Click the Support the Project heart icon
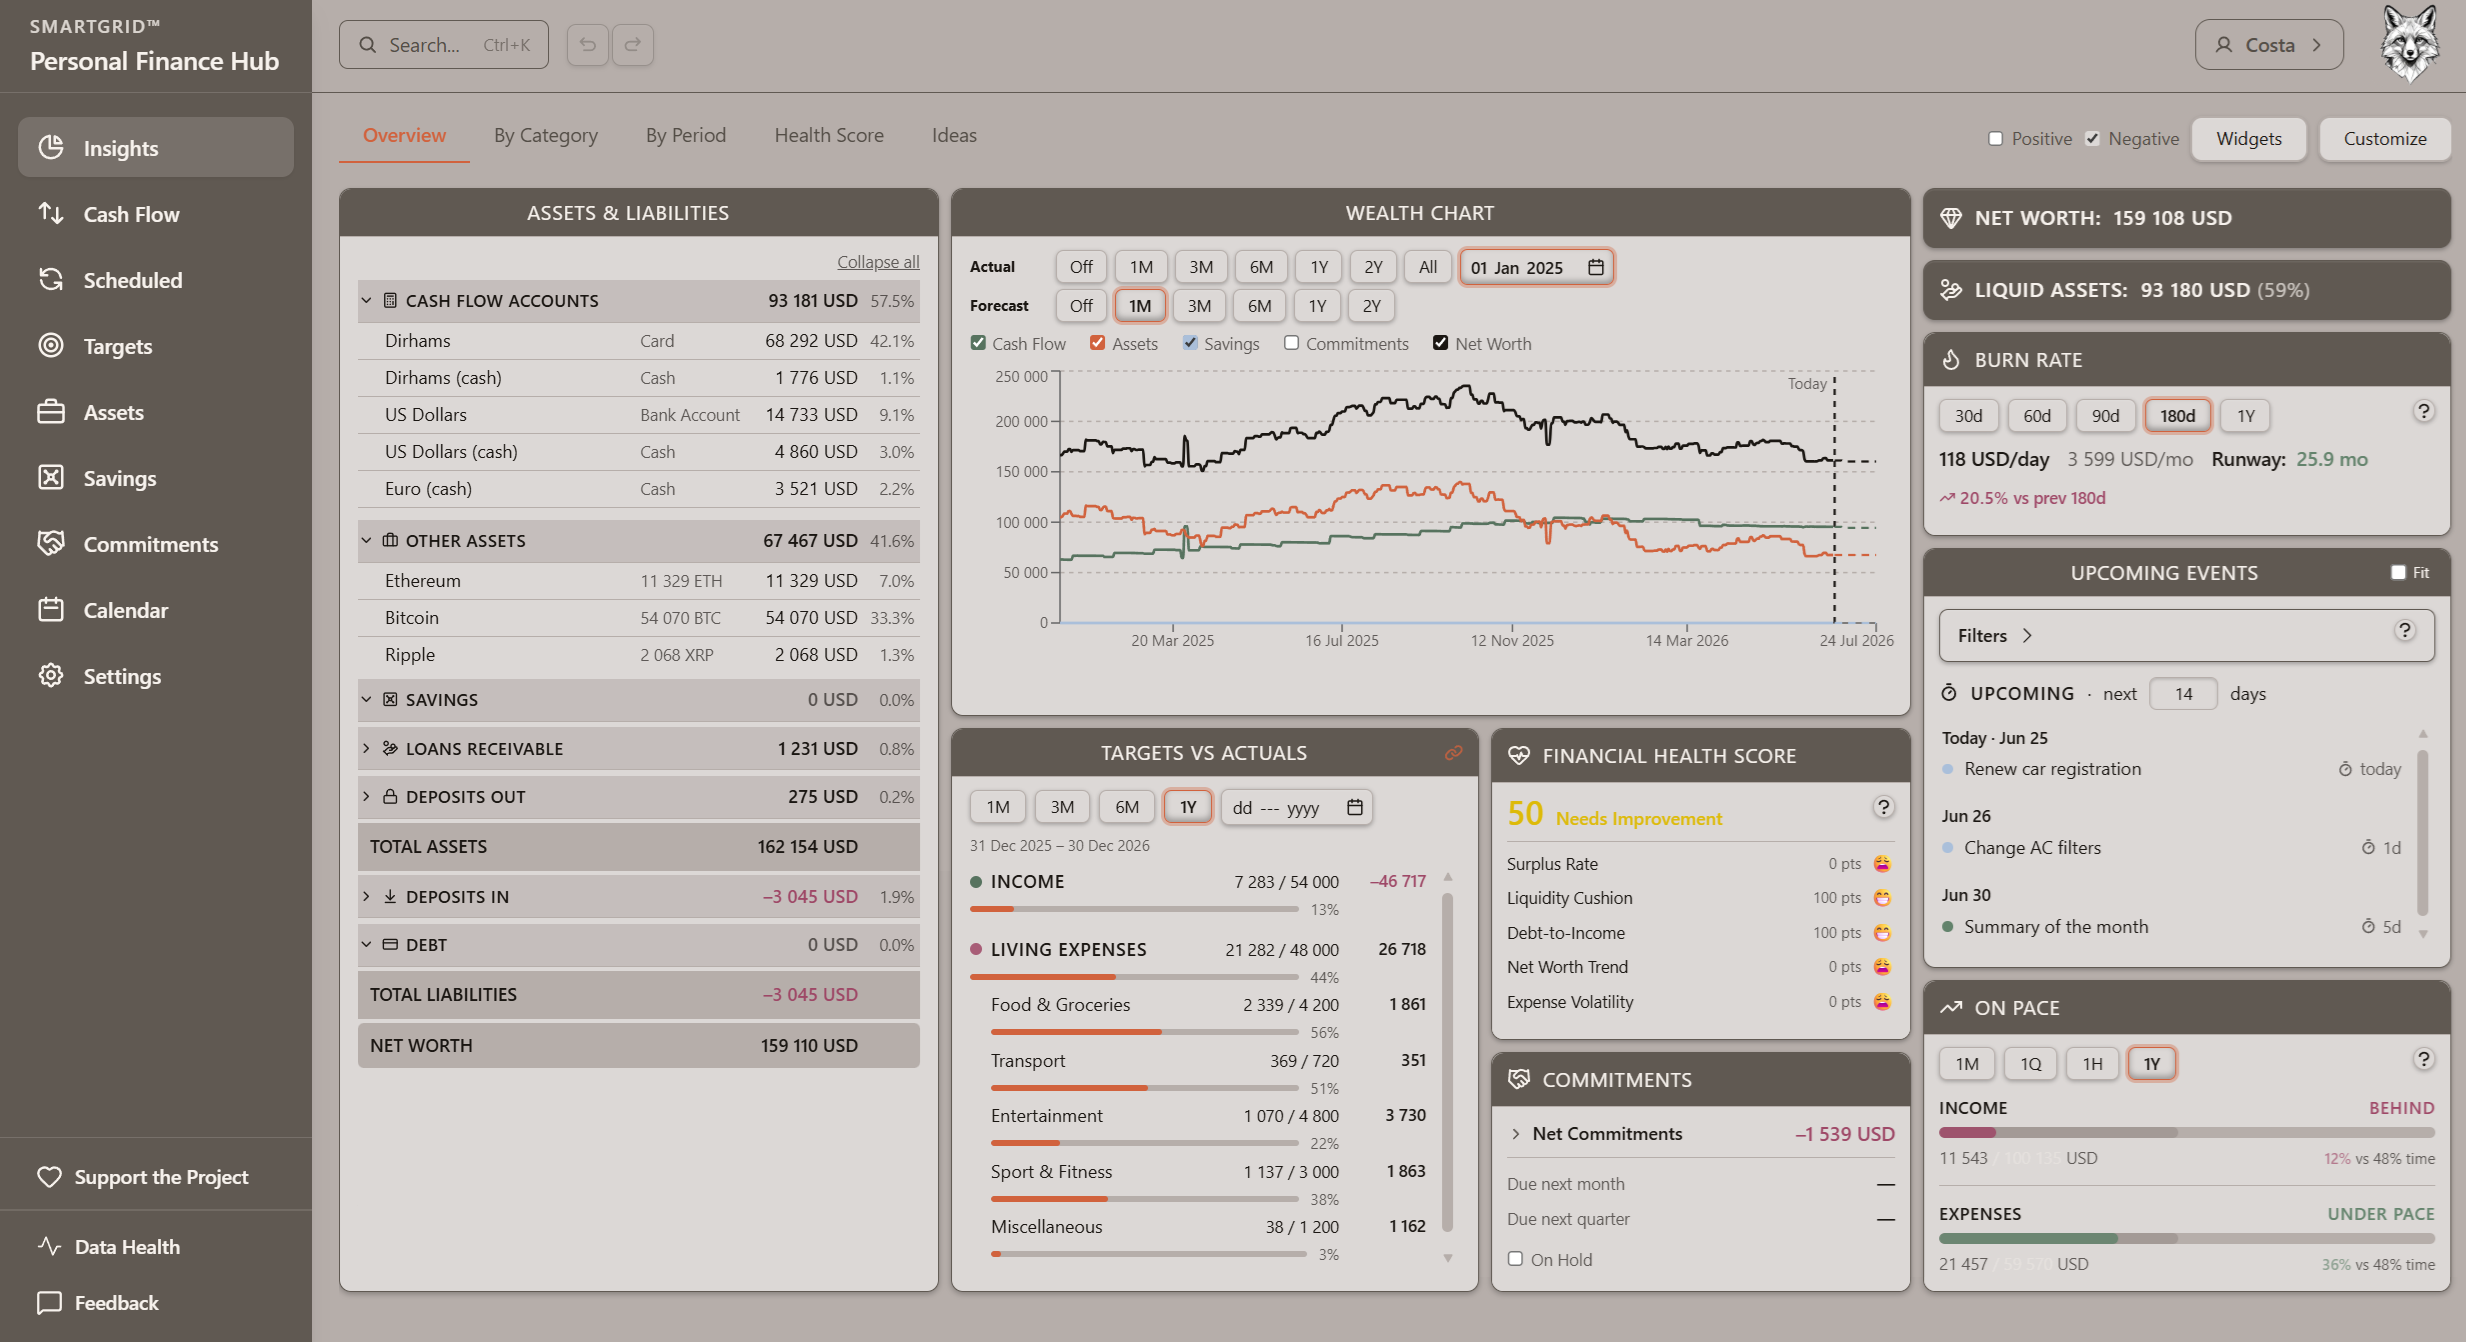 (49, 1177)
